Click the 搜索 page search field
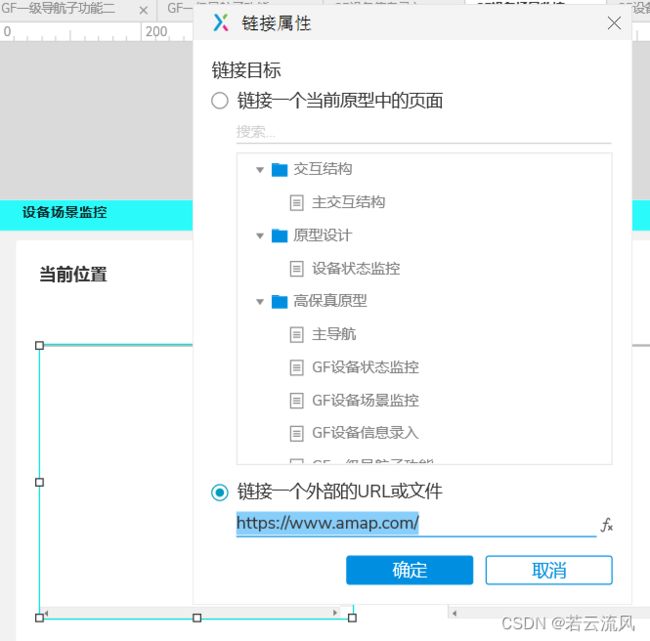The height and width of the screenshot is (641, 650). tap(424, 133)
